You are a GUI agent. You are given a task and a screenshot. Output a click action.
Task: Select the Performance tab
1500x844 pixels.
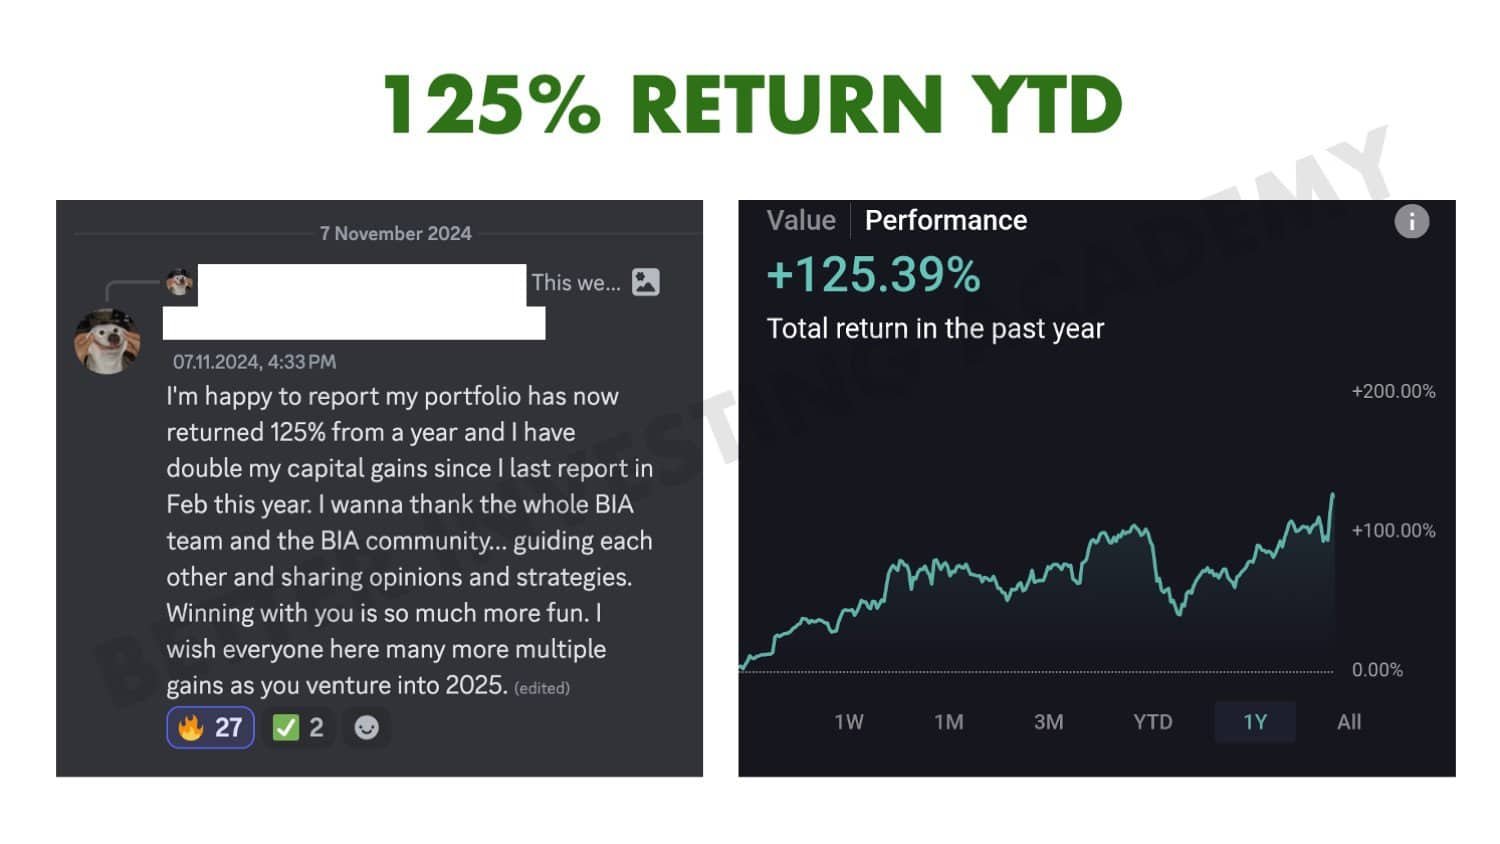tap(945, 220)
